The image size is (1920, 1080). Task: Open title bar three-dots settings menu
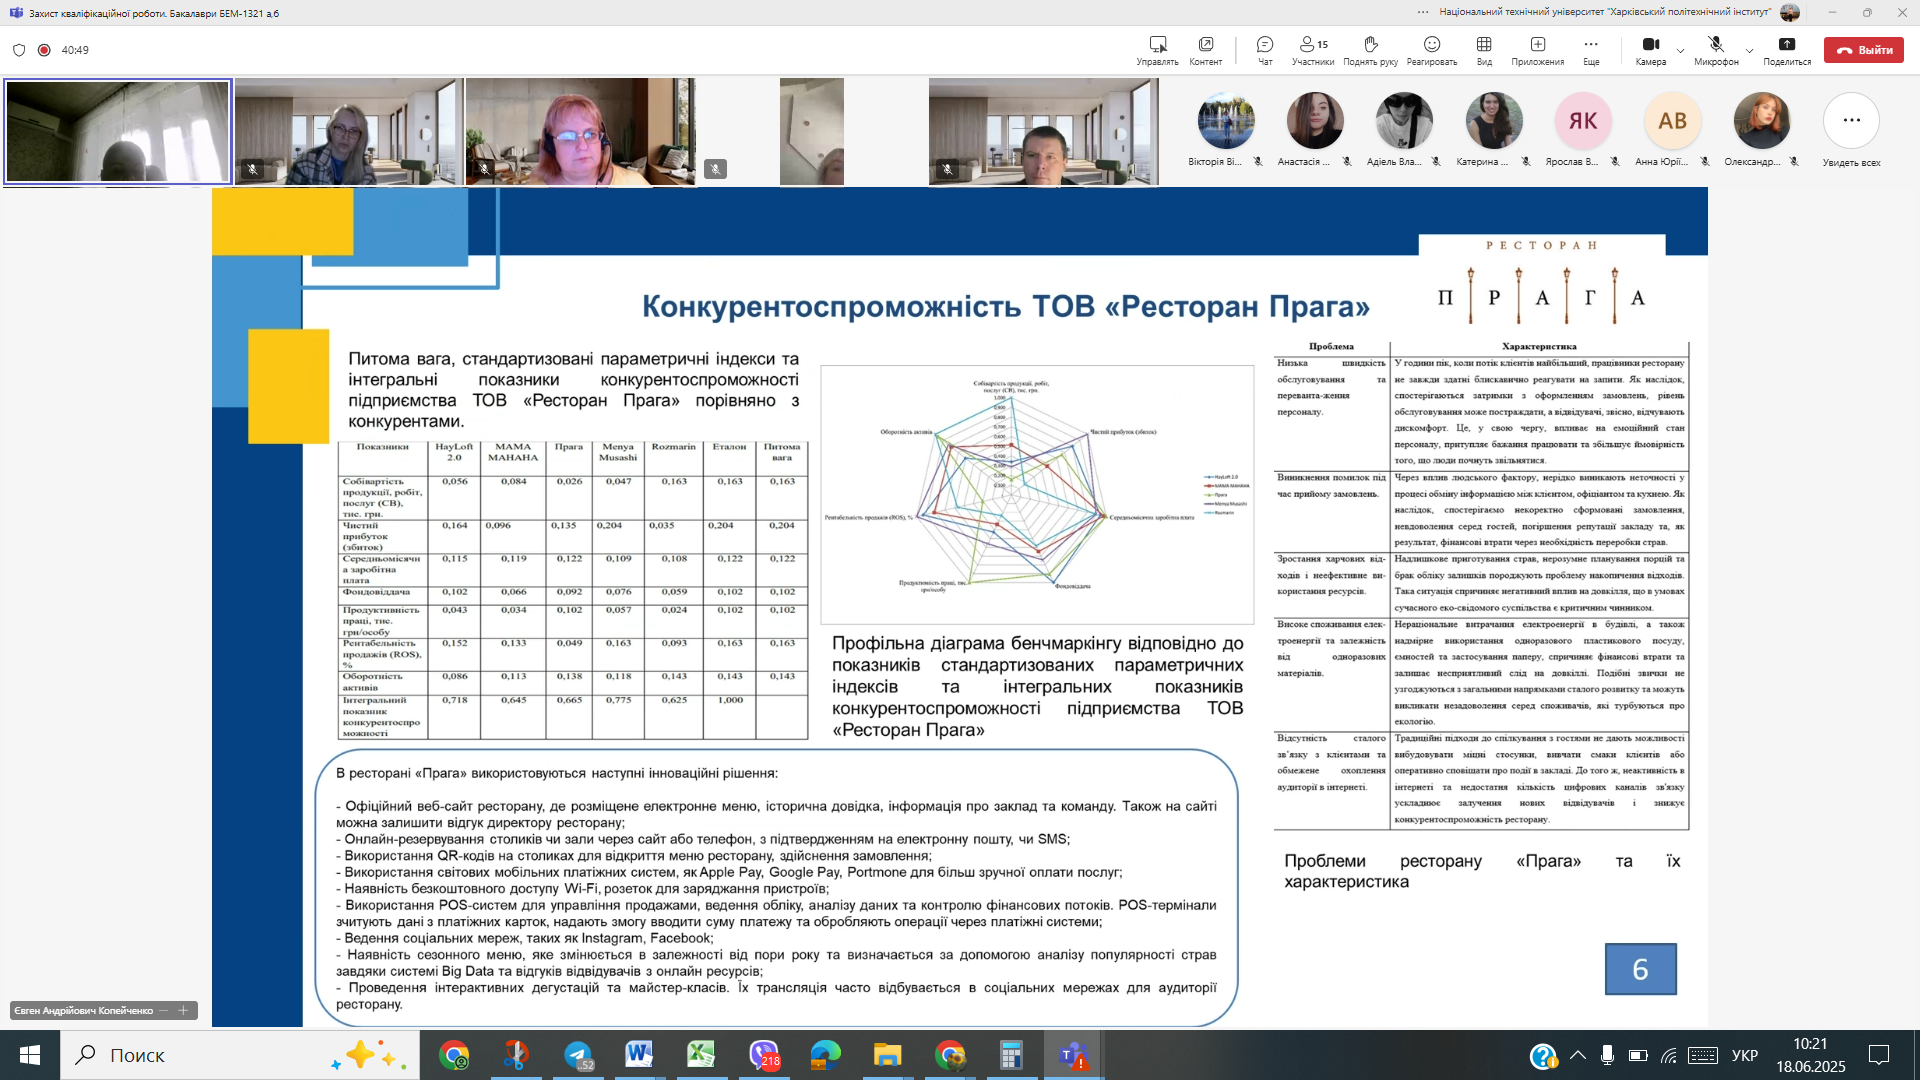[1422, 12]
